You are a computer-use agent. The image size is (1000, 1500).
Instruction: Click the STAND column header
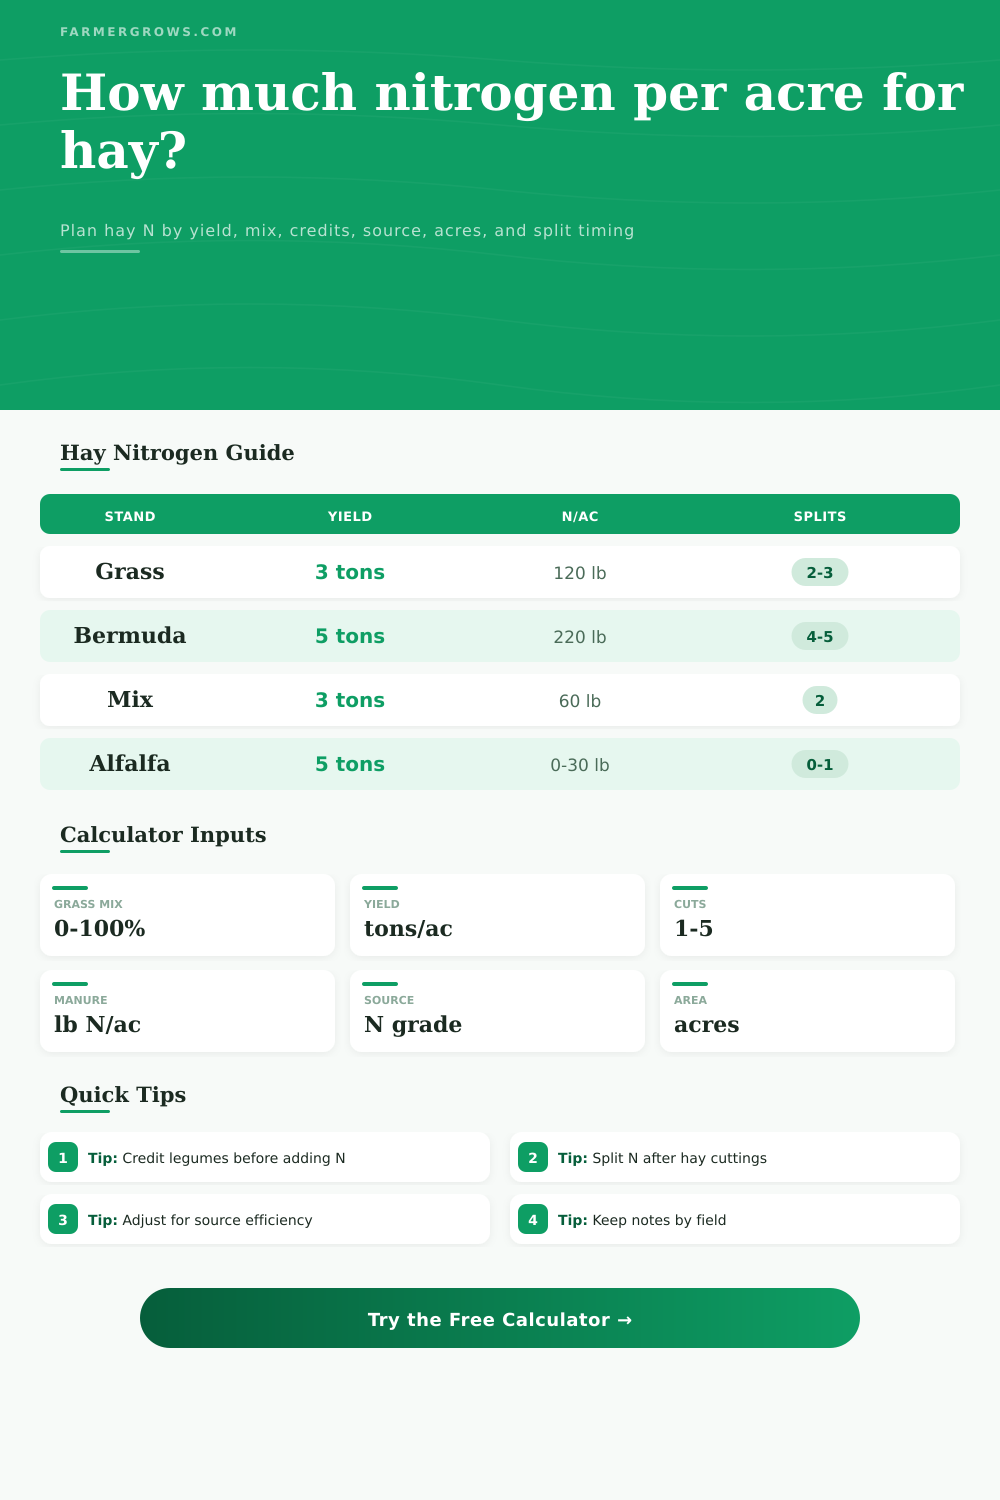[130, 516]
